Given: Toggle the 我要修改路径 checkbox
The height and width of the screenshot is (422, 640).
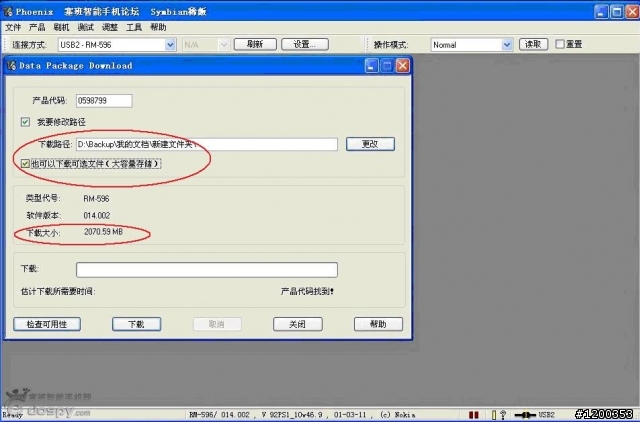Looking at the screenshot, I should (25, 122).
